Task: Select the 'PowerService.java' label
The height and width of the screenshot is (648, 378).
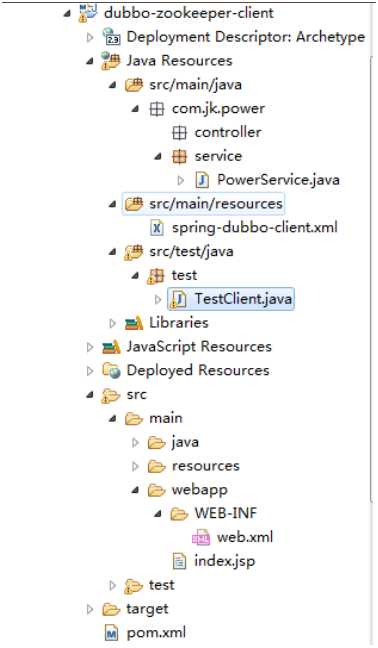Action: (278, 180)
